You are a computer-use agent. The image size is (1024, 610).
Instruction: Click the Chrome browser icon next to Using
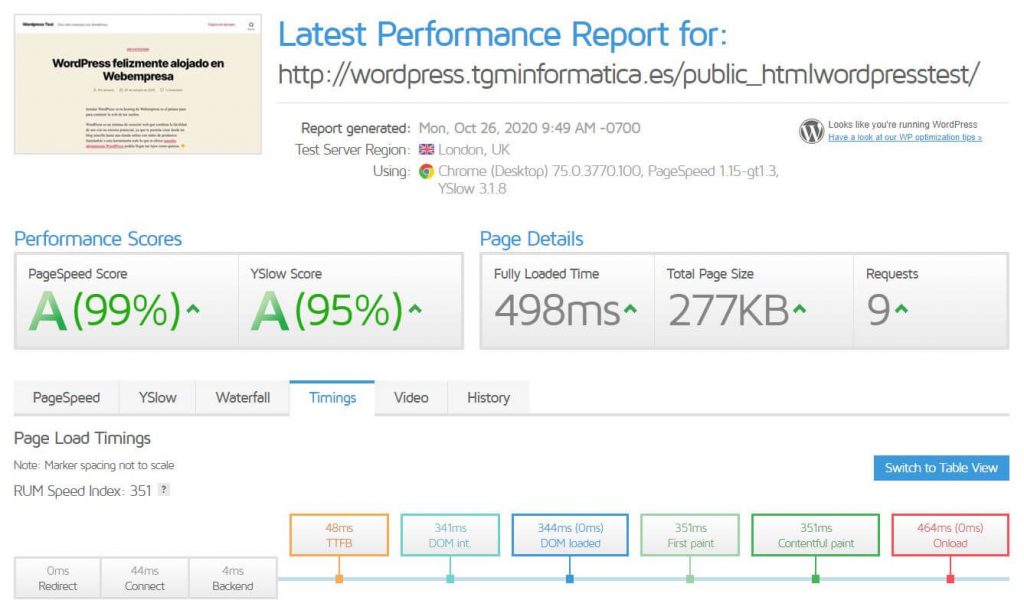[x=425, y=171]
